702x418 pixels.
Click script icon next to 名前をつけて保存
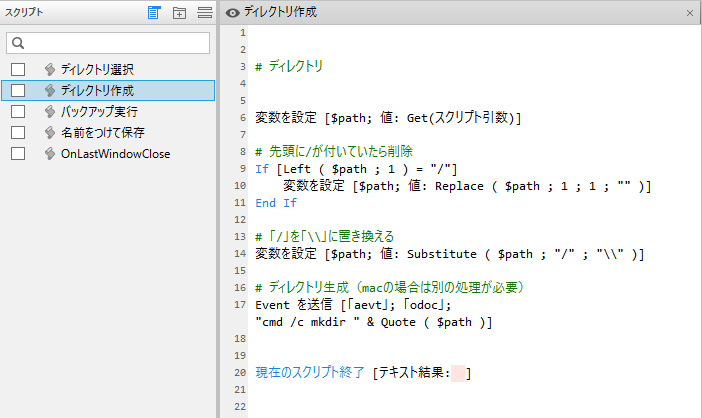click(50, 132)
